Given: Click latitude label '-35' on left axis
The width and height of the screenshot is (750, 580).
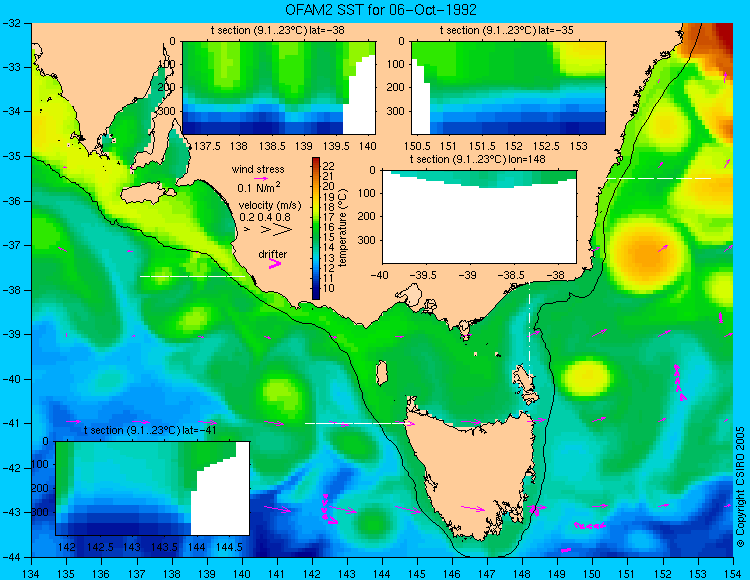Looking at the screenshot, I should [13, 156].
